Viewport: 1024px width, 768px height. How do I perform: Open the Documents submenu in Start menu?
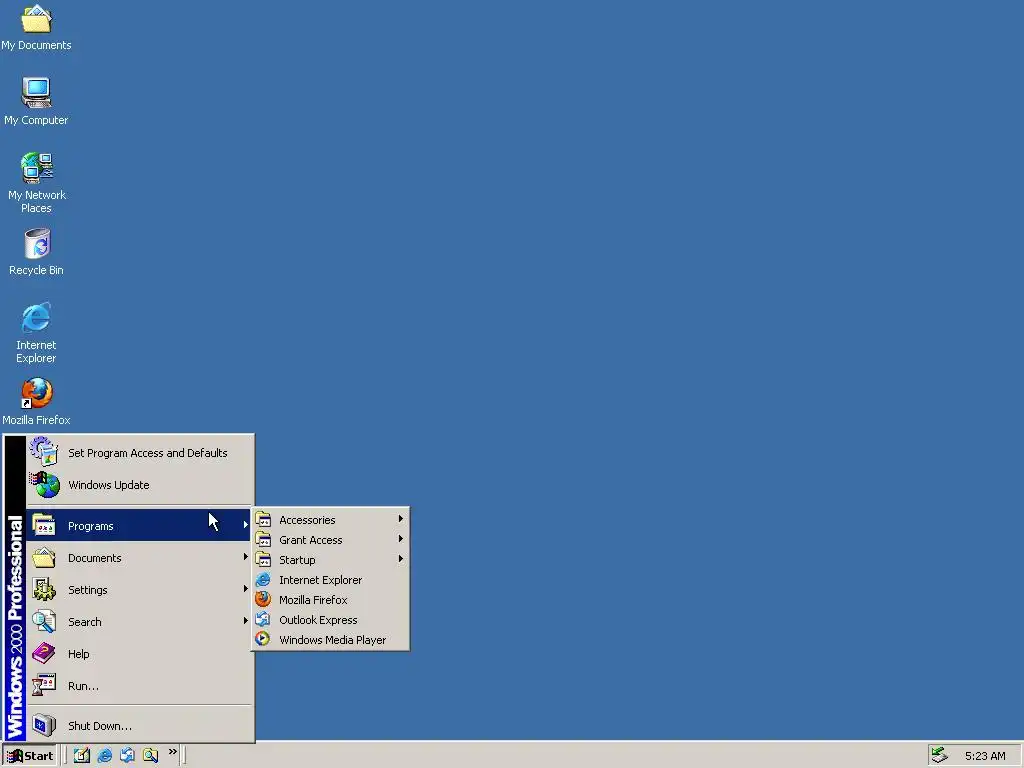coord(140,558)
